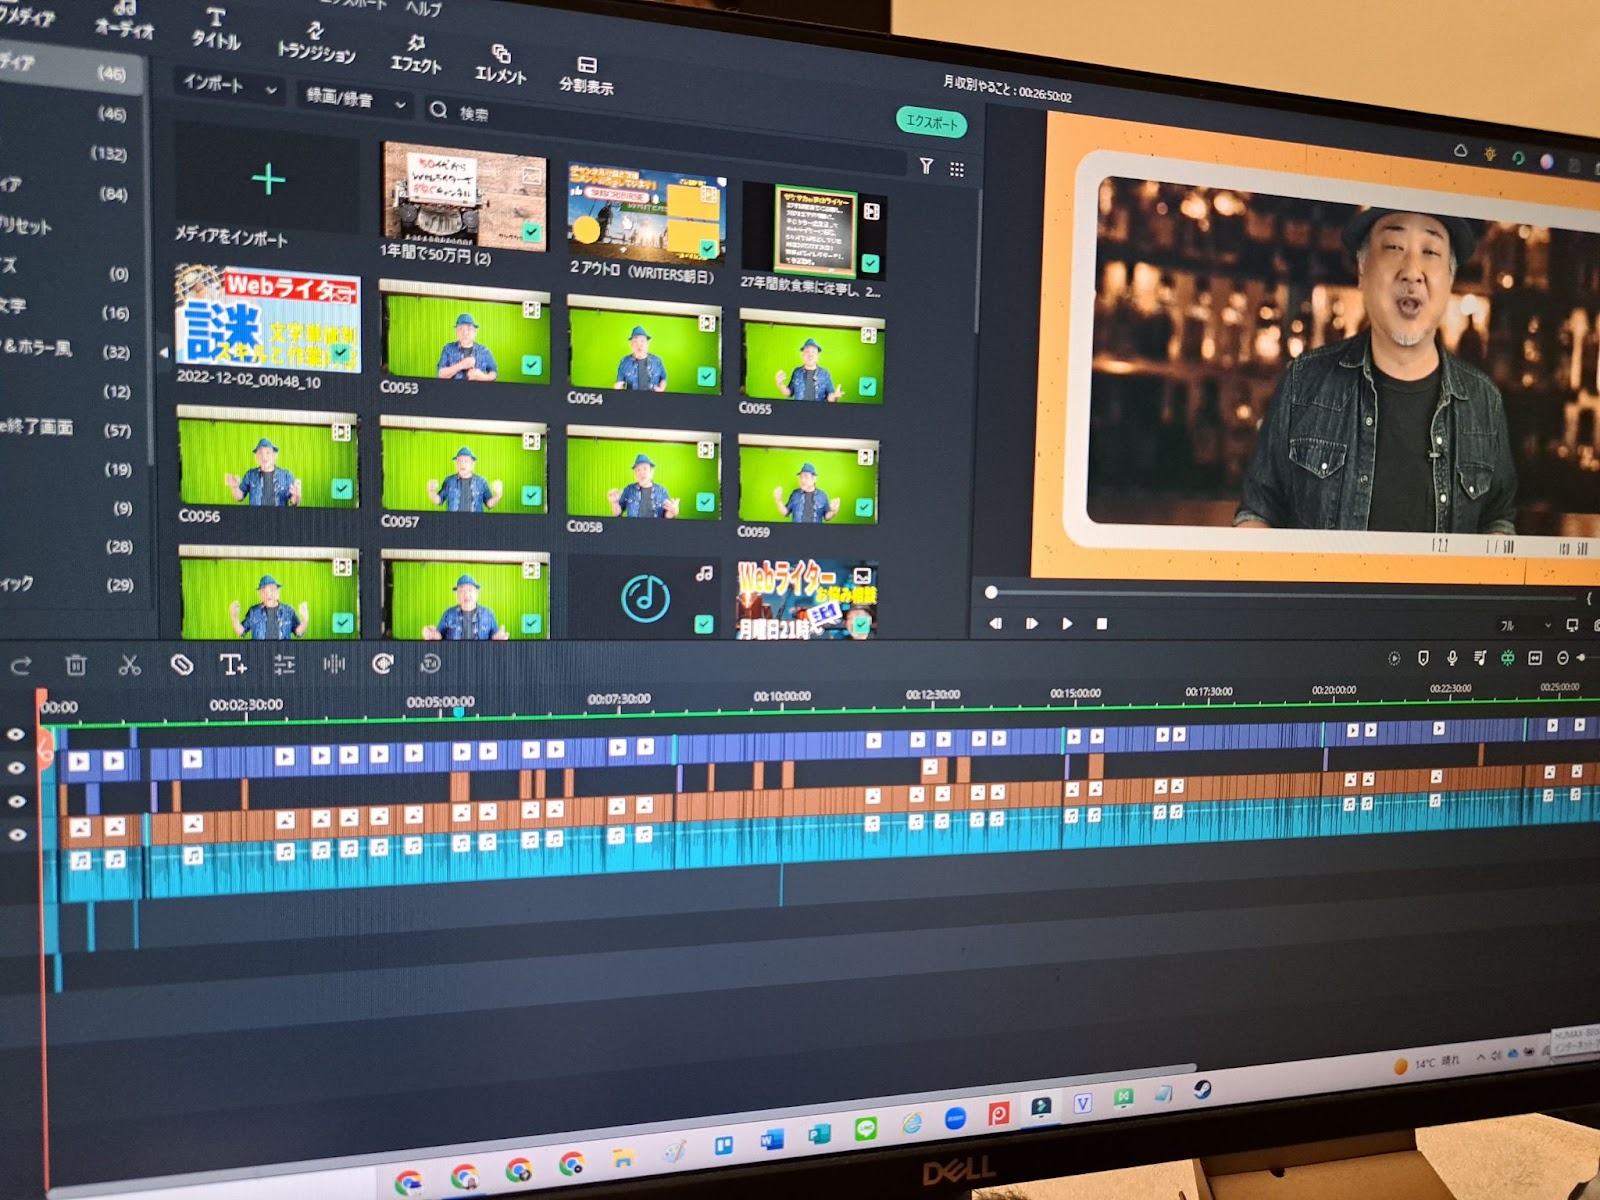The height and width of the screenshot is (1200, 1600).
Task: Open the 分割表示 tab
Action: click(x=586, y=76)
